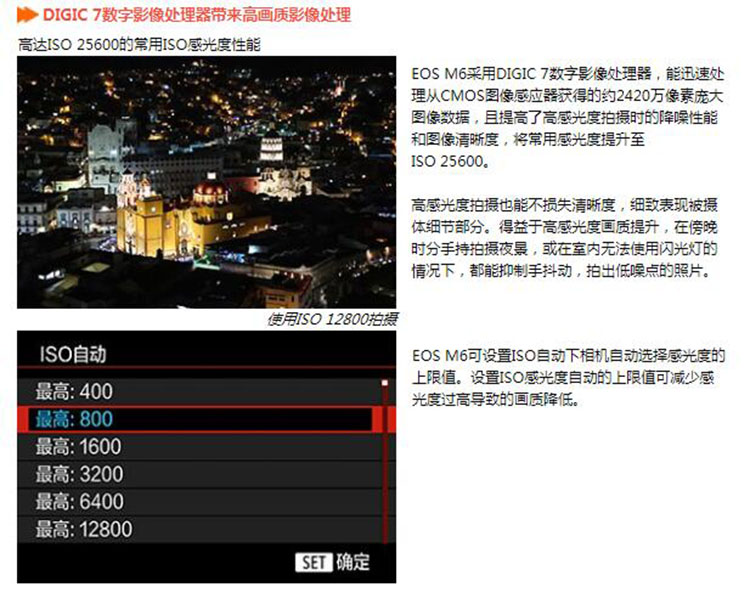Click the 使用ISO 12800拍摄 photo caption

[332, 319]
